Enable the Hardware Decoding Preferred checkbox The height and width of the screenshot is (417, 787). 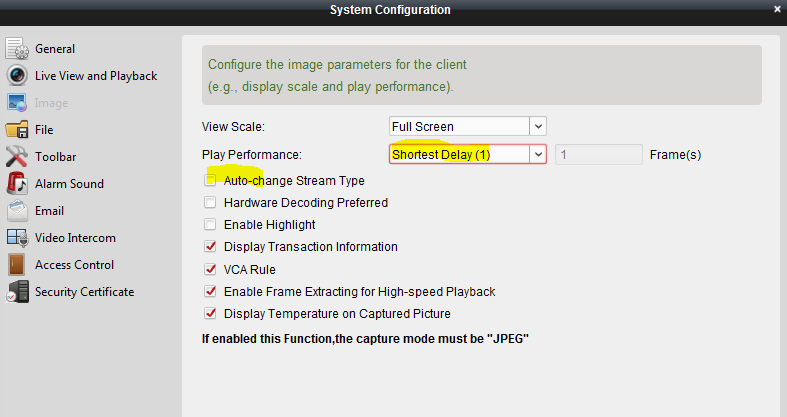[x=210, y=203]
